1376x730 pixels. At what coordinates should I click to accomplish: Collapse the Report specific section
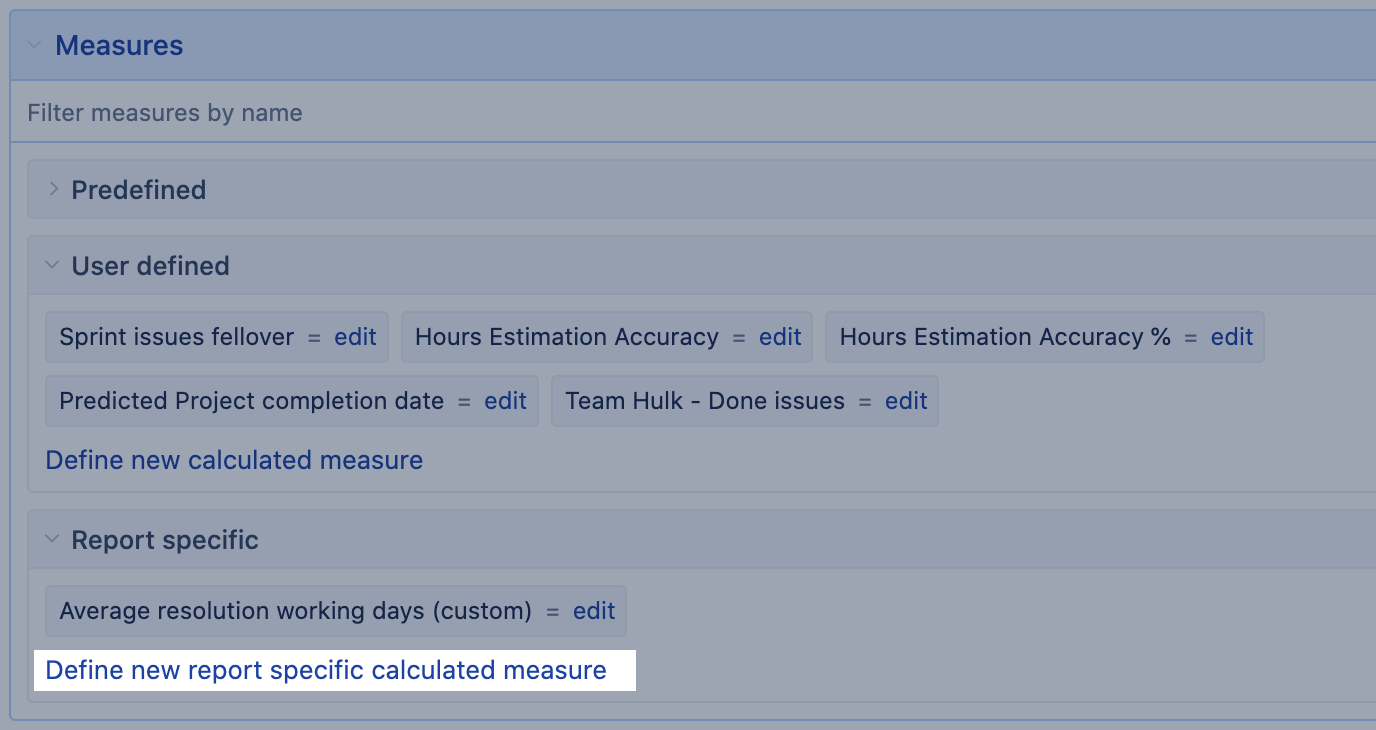point(54,540)
